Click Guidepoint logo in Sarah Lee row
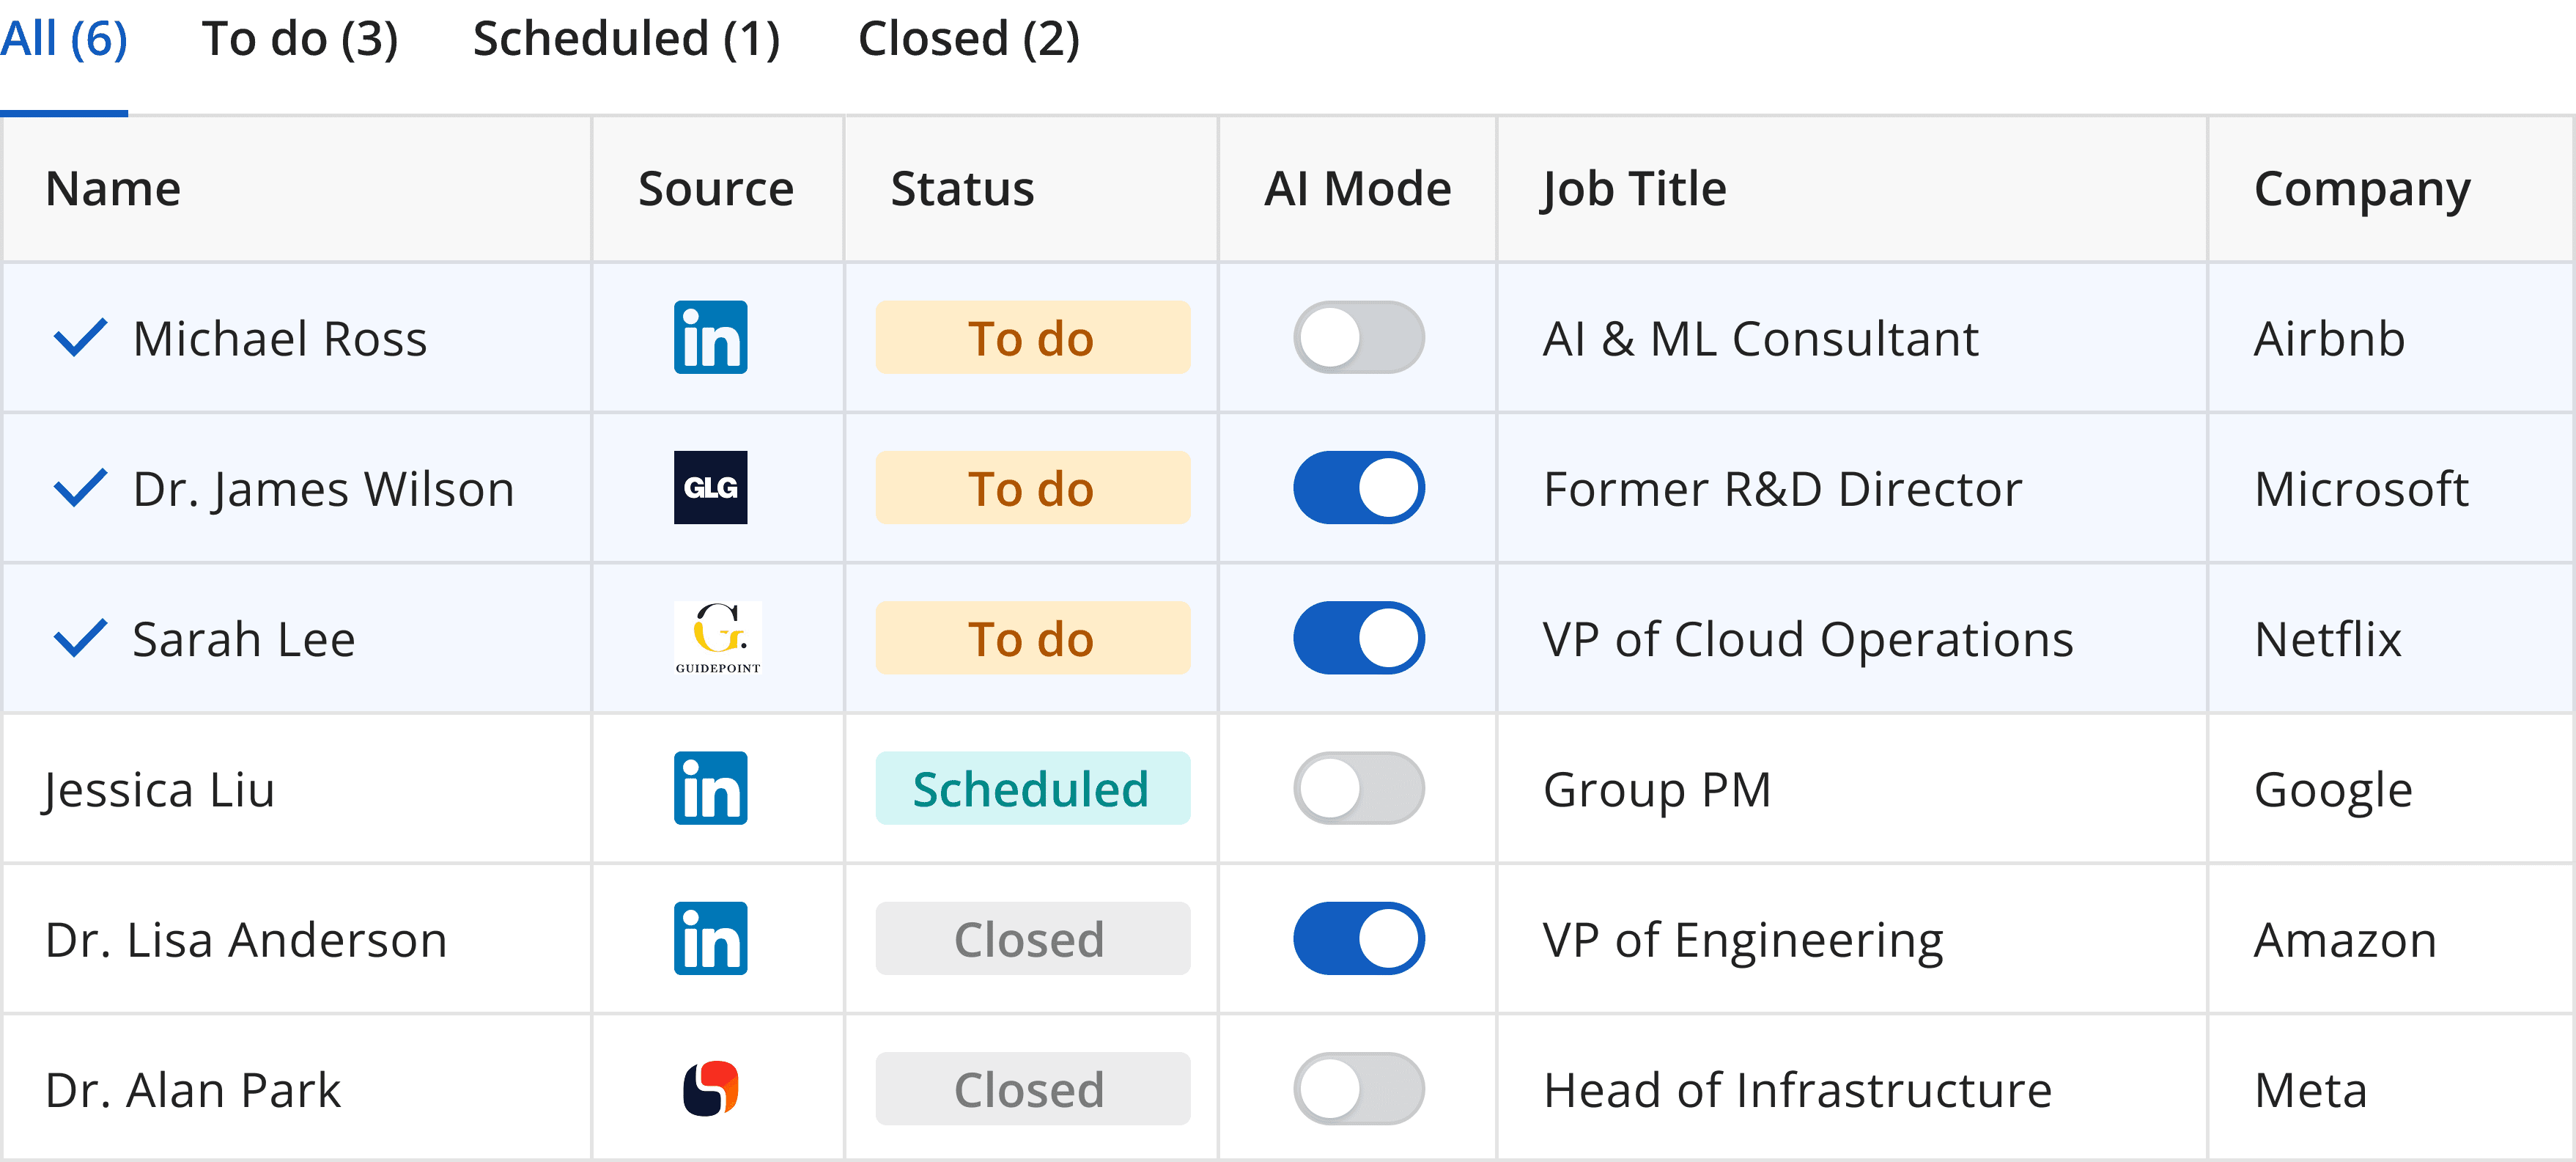This screenshot has height=1162, width=2576. (x=717, y=637)
